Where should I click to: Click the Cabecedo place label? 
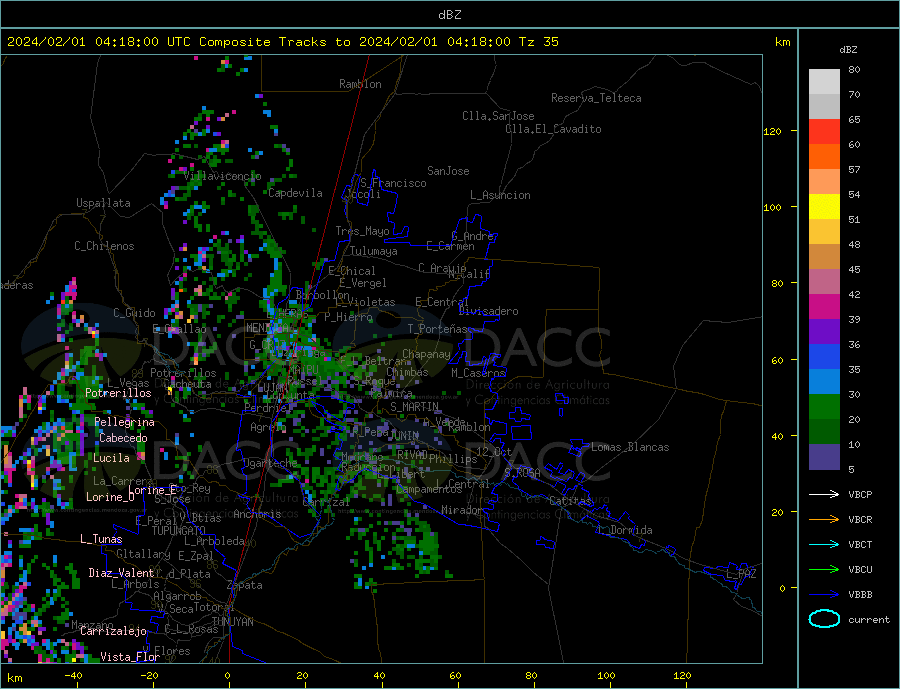tap(123, 438)
